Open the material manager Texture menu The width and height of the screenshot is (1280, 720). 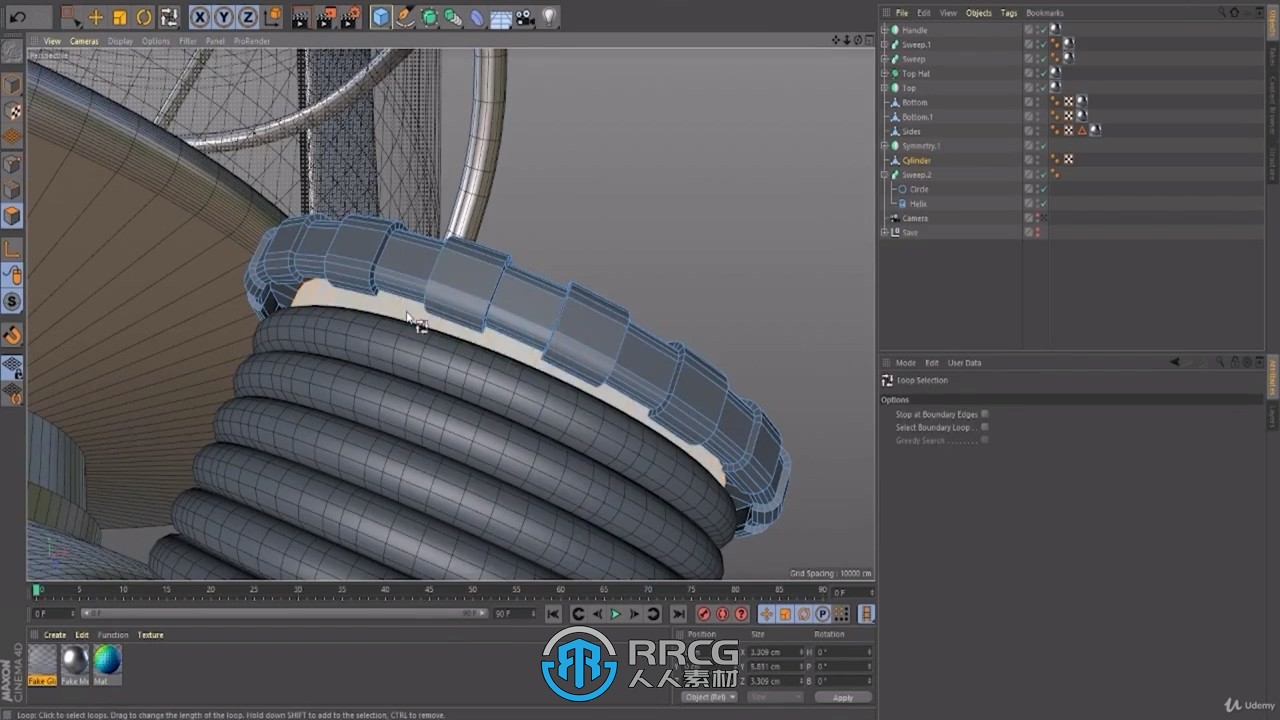tap(150, 635)
